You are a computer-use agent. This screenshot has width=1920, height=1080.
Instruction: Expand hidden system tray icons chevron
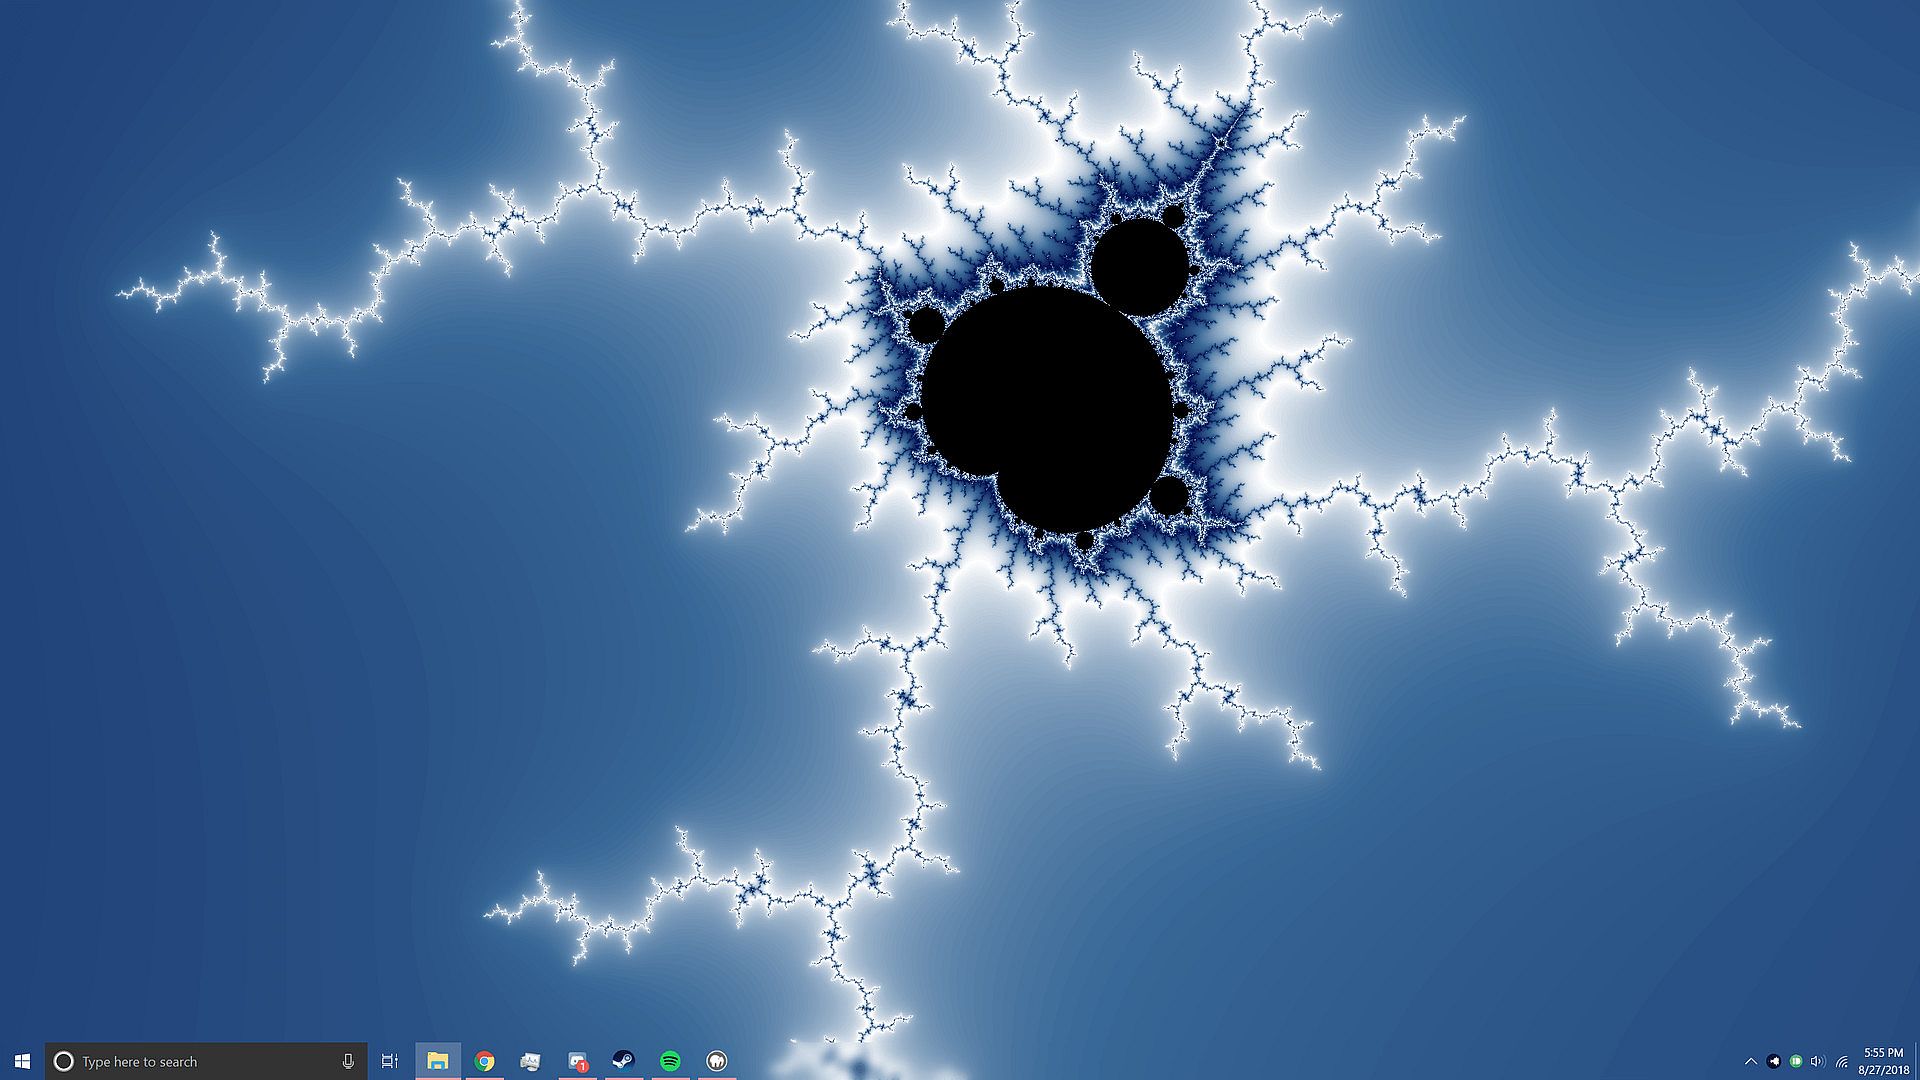pyautogui.click(x=1750, y=1062)
